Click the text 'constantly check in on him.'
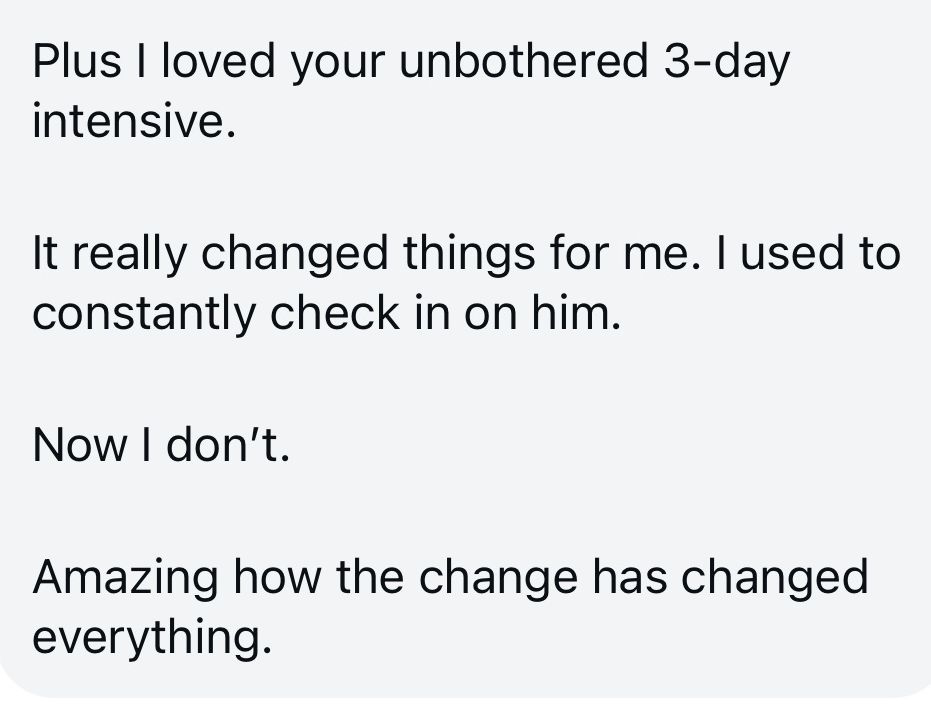Viewport: 931px width, 705px height. pyautogui.click(x=326, y=312)
